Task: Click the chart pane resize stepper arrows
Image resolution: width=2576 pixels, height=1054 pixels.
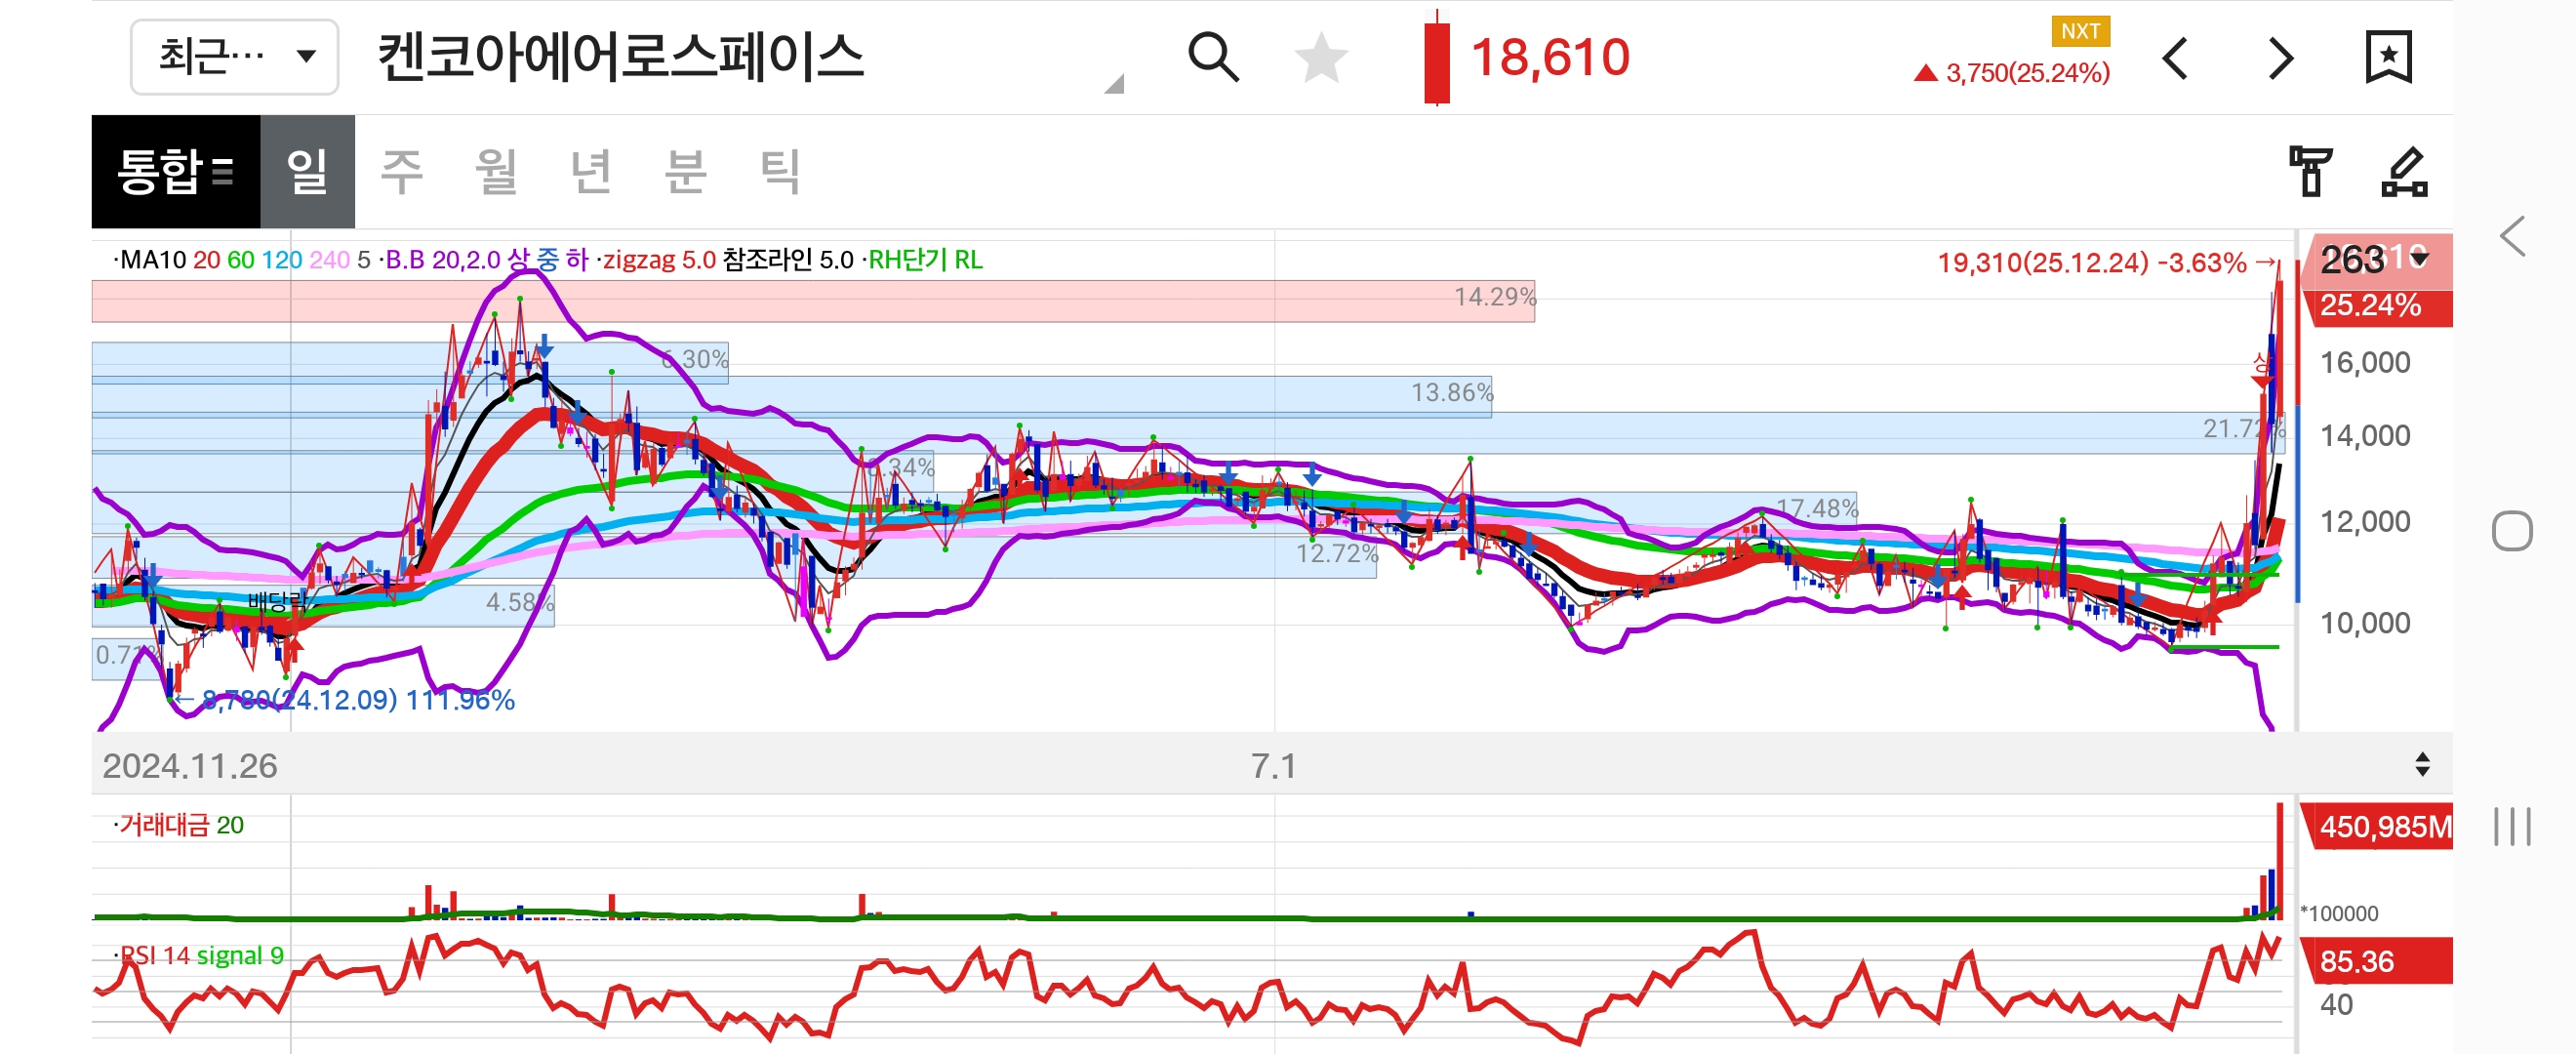Action: [2422, 765]
